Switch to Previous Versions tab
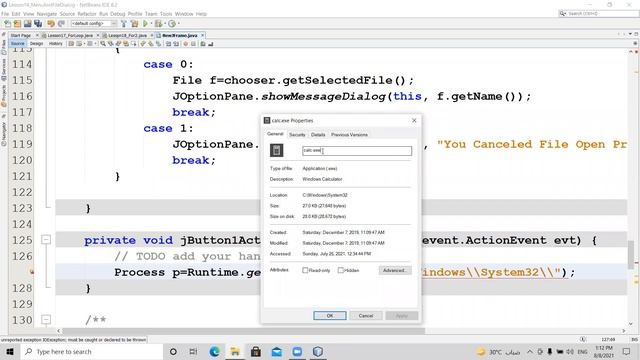640x360 pixels. (x=349, y=135)
